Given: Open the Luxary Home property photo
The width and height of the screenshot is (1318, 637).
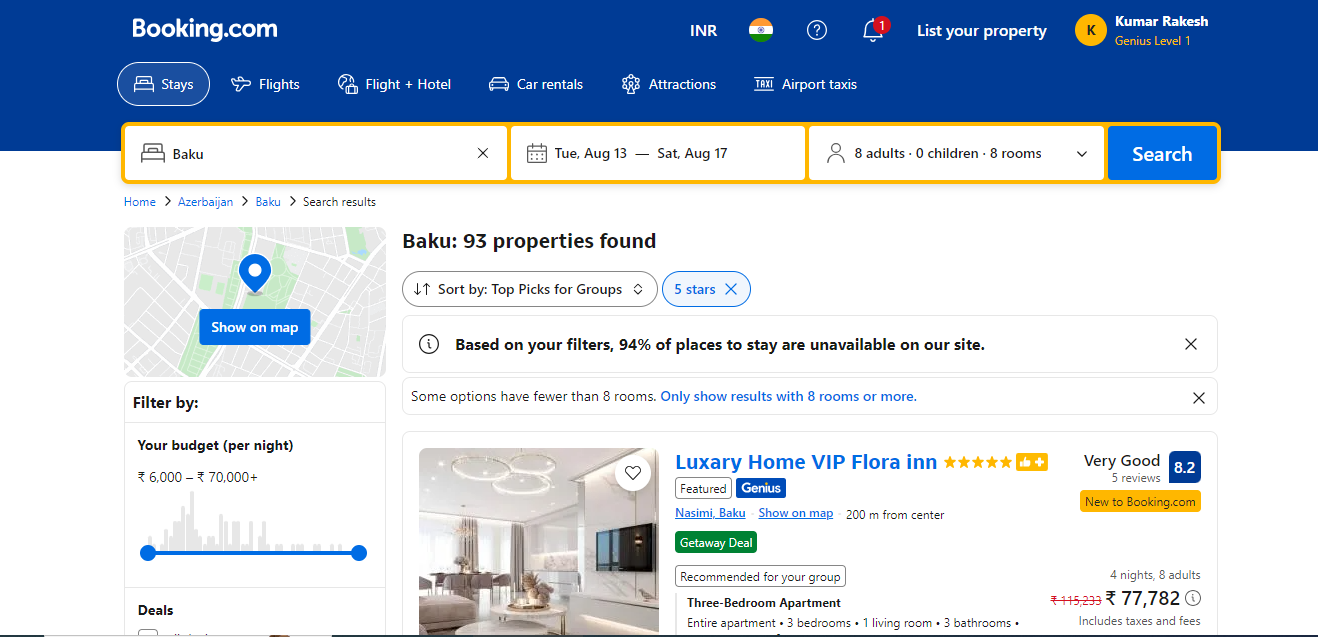Looking at the screenshot, I should point(539,541).
